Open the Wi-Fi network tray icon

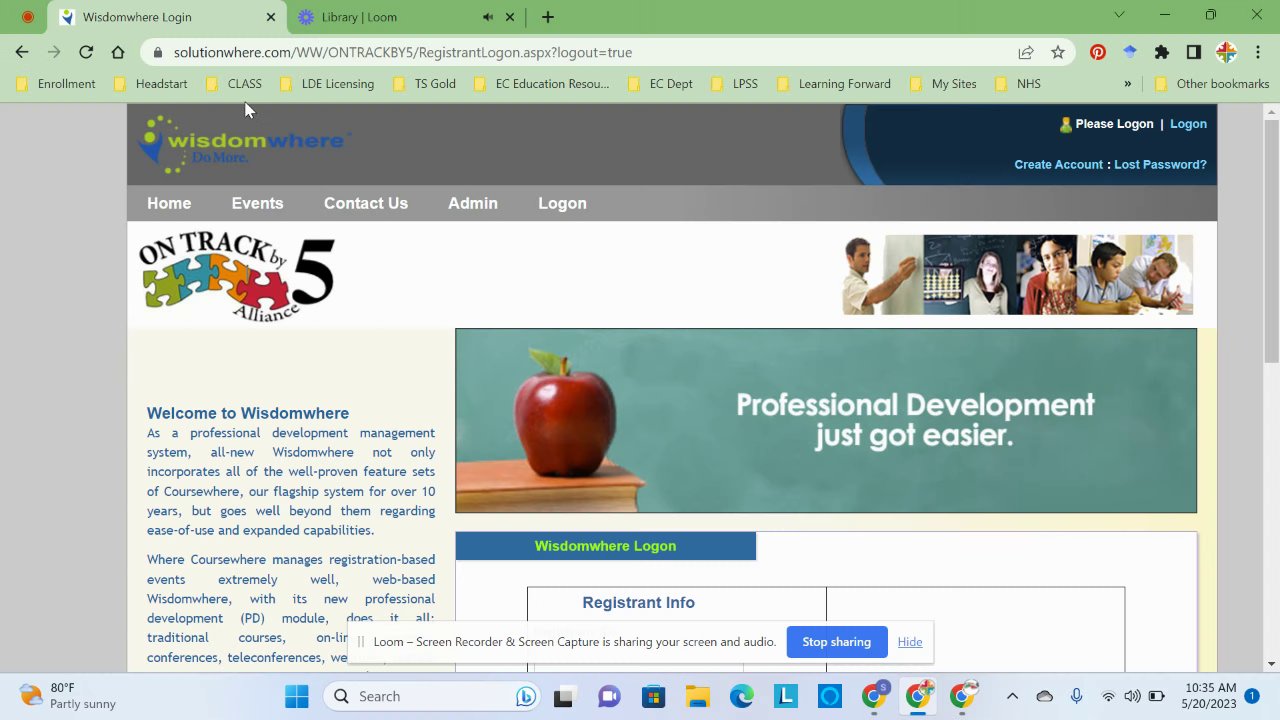(1108, 697)
